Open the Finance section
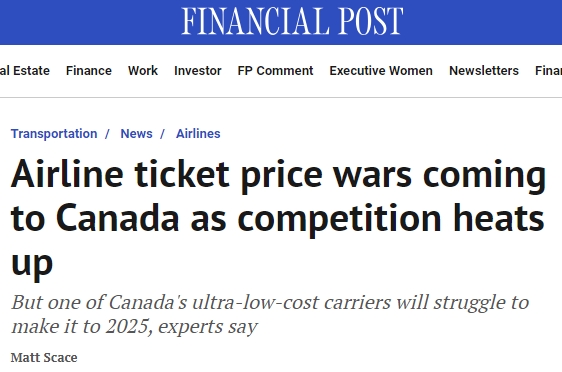This screenshot has width=562, height=372. (x=89, y=71)
